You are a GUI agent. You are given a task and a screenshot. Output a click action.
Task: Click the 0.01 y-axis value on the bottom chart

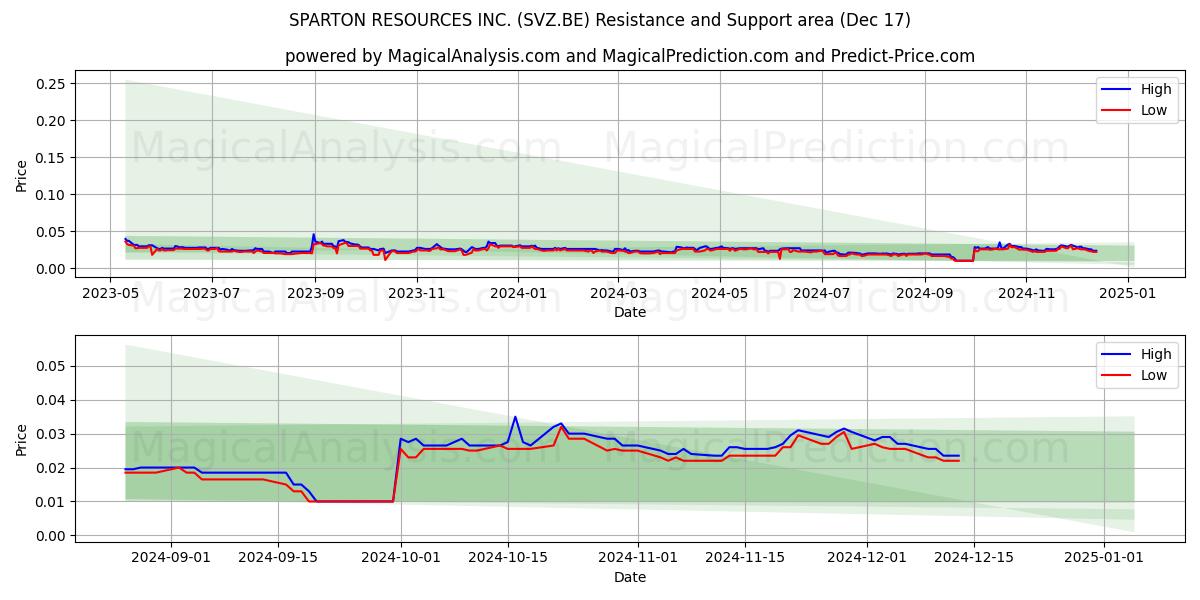(x=52, y=502)
